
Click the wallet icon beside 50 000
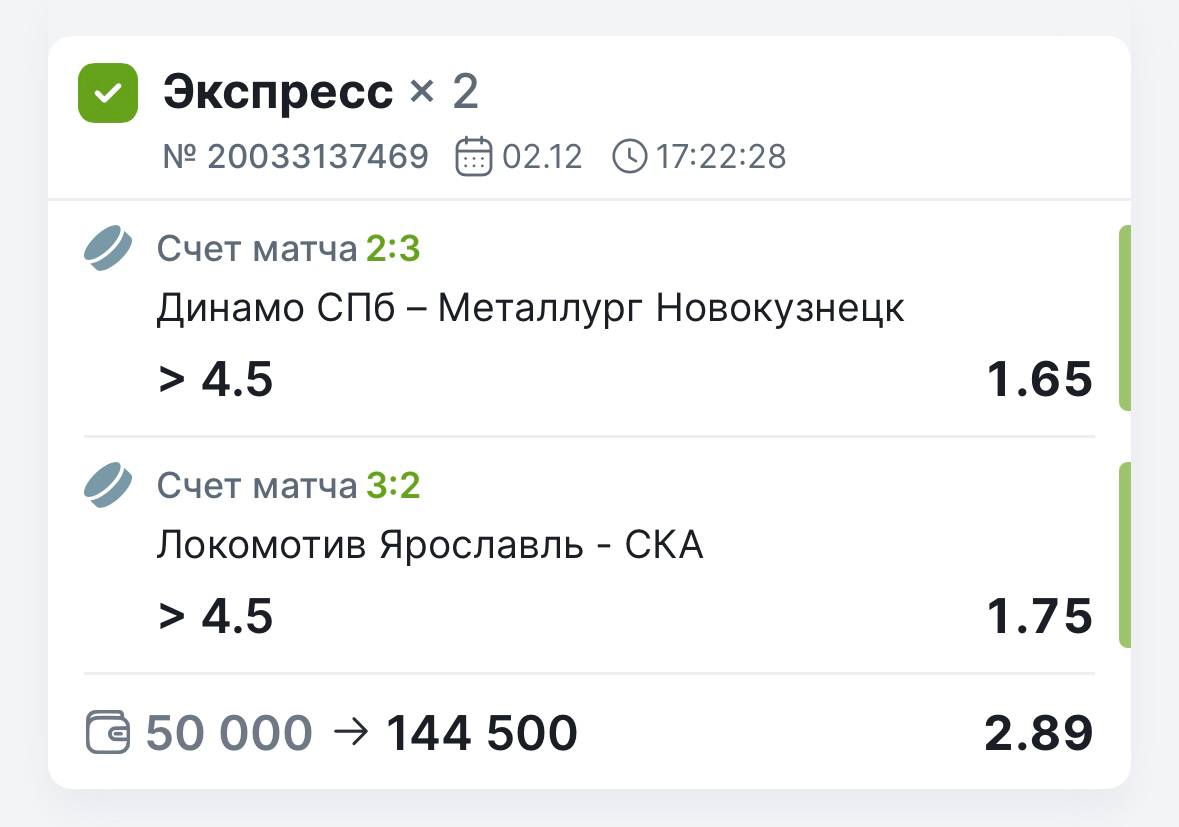coord(108,732)
